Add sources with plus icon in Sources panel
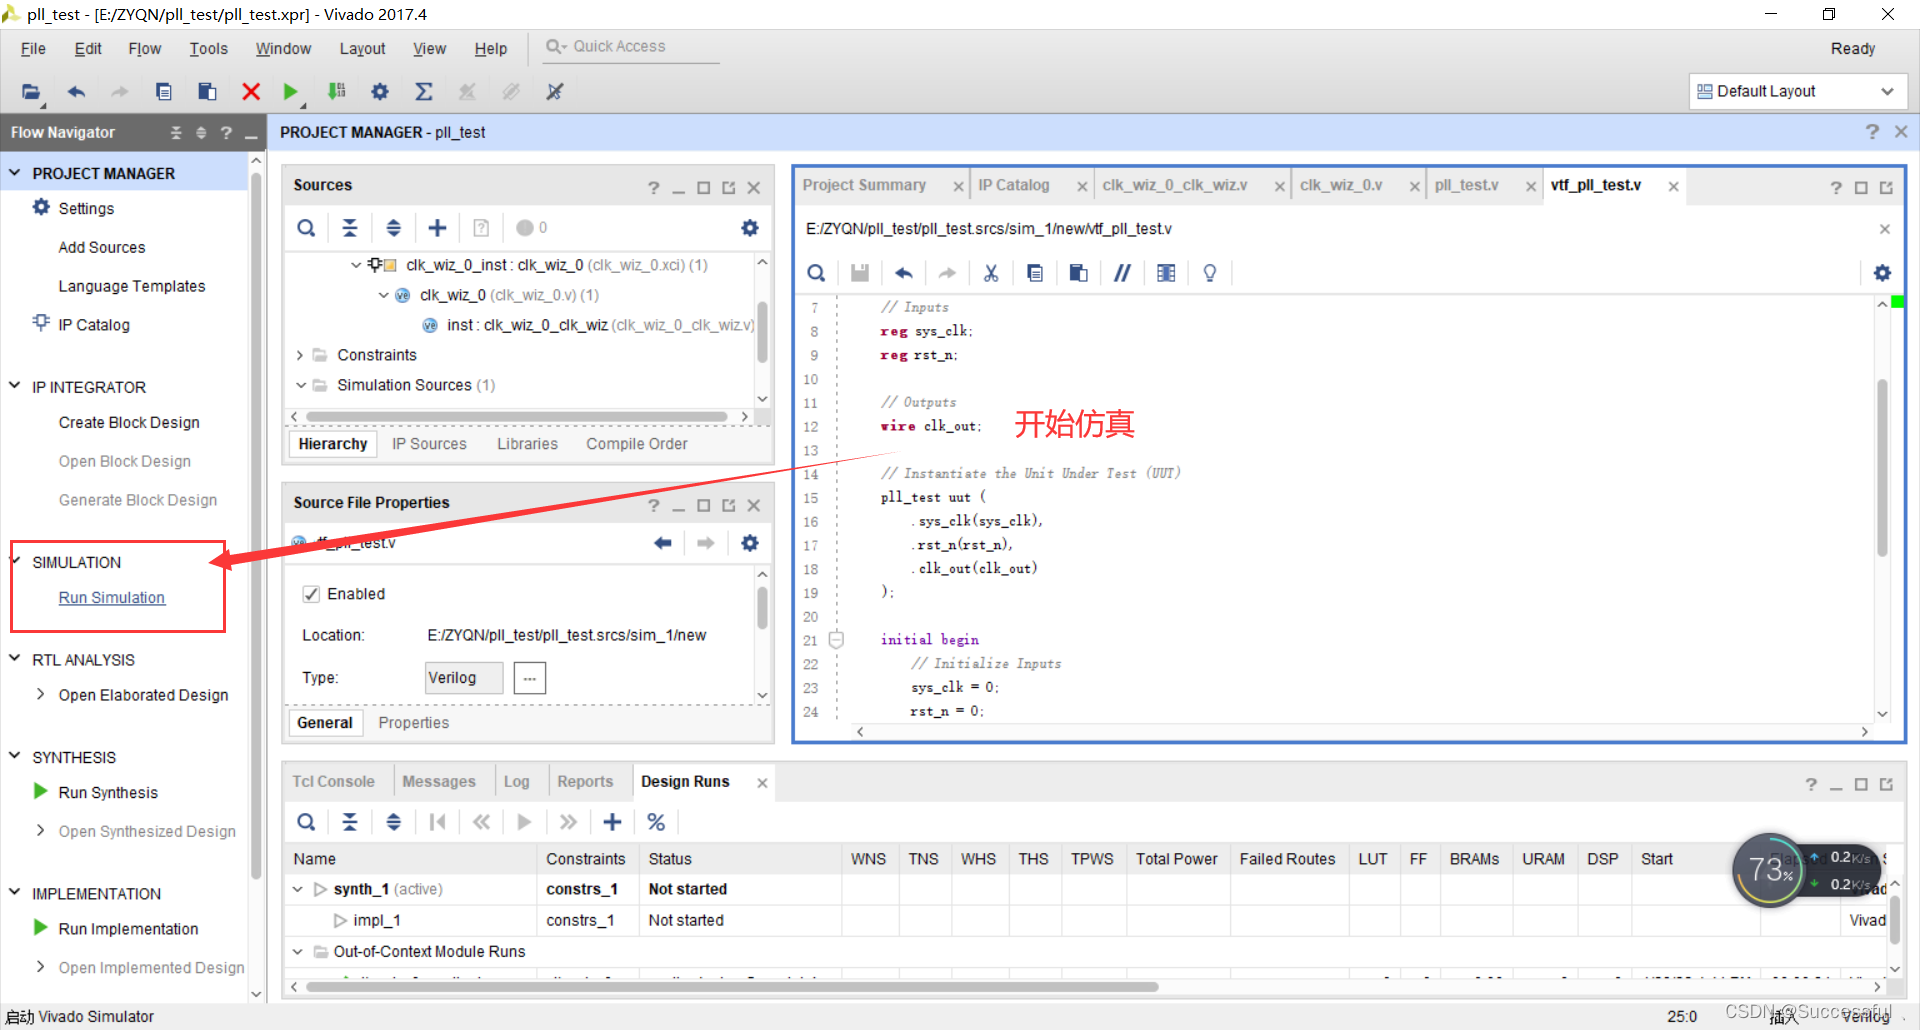1920x1030 pixels. tap(437, 228)
